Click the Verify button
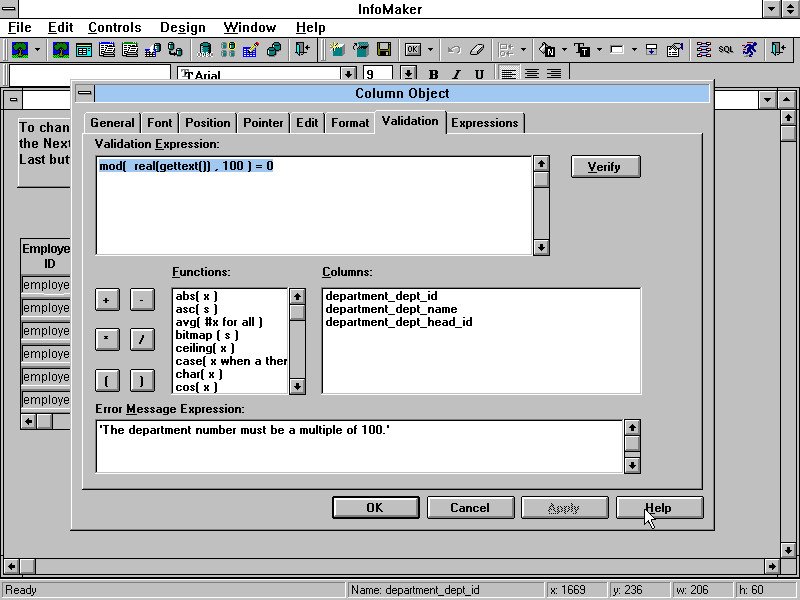 point(606,167)
